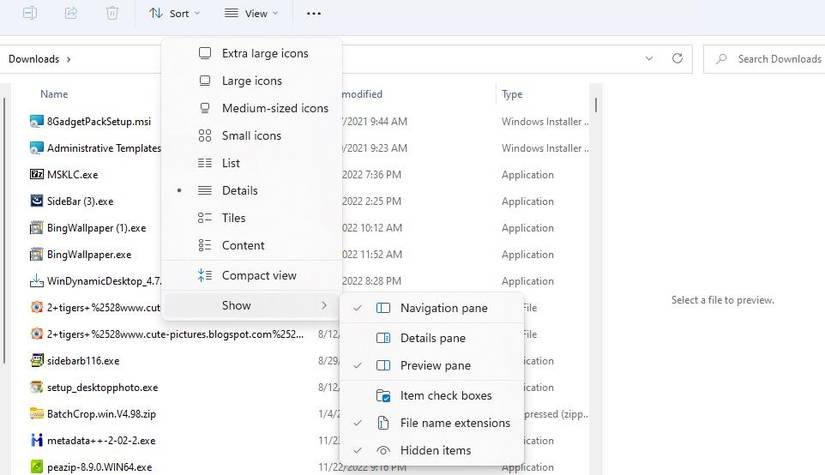Image resolution: width=825 pixels, height=475 pixels.
Task: Sort by the Name column header
Action: pos(54,94)
